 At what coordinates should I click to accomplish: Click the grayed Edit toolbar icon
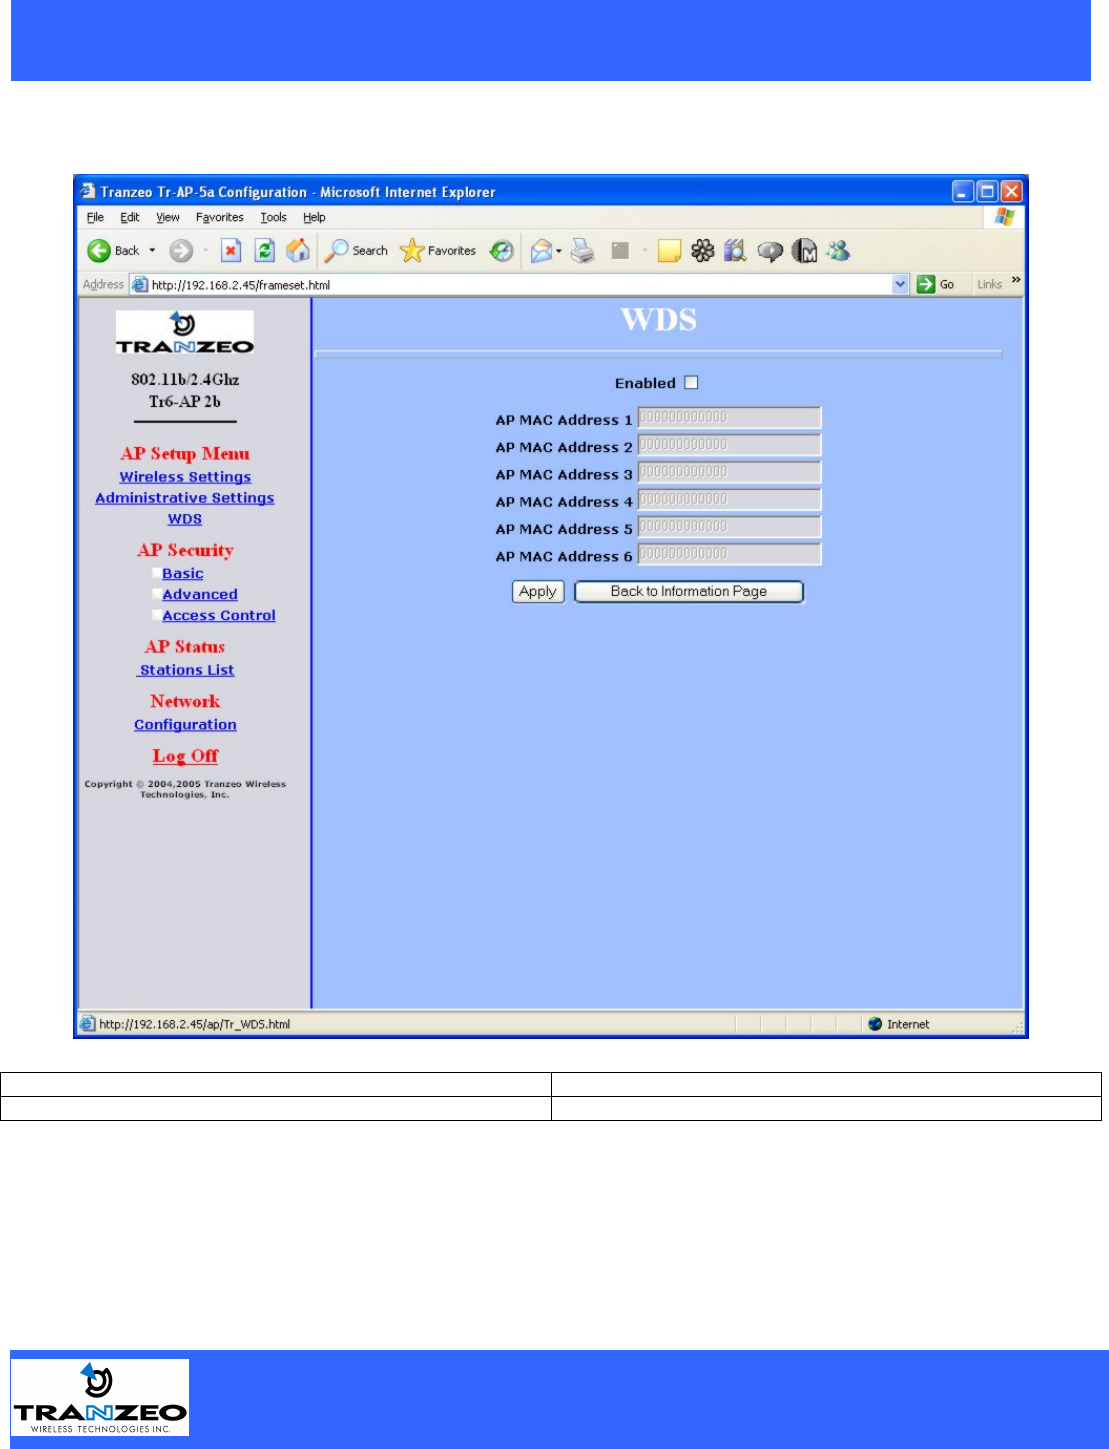click(620, 251)
